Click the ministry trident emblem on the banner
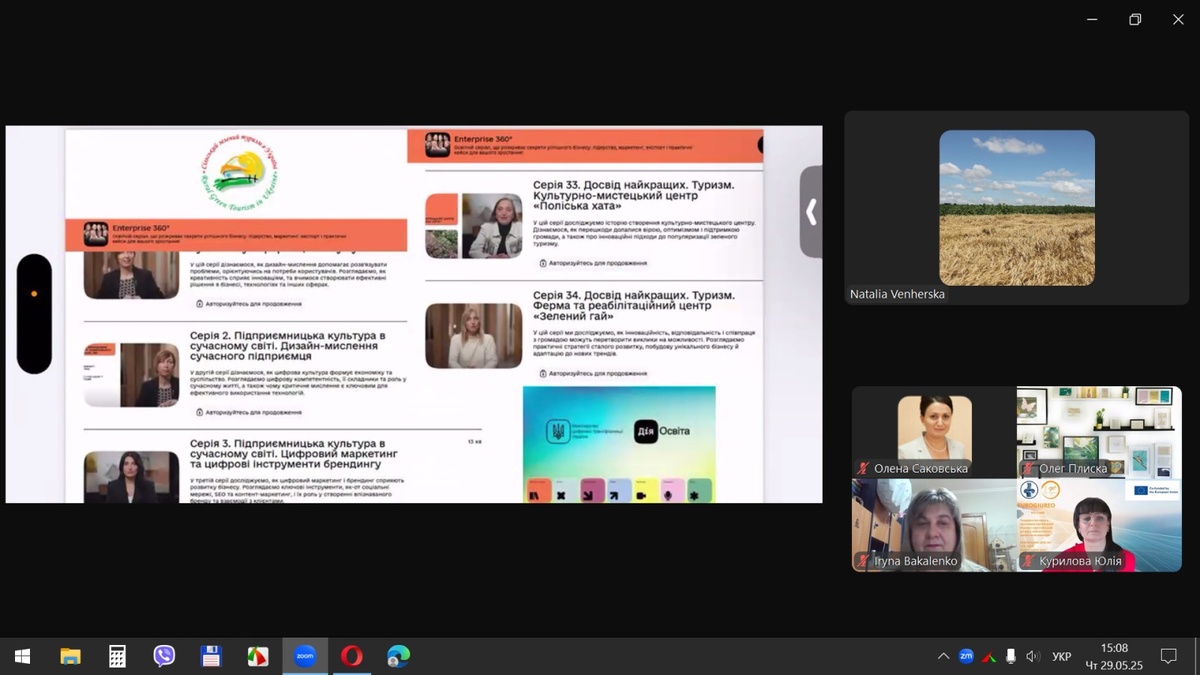The width and height of the screenshot is (1200, 675). point(556,431)
